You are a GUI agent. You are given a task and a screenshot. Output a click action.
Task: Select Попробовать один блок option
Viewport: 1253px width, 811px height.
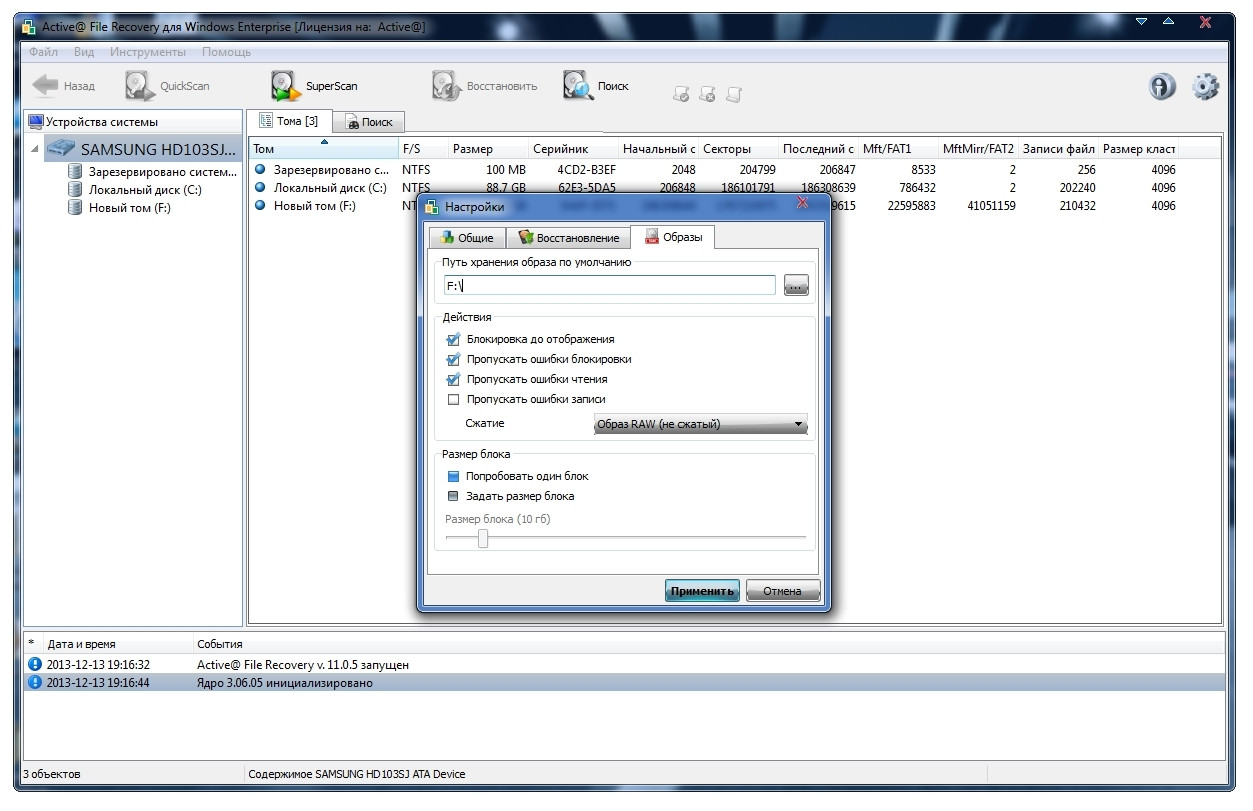[x=454, y=476]
